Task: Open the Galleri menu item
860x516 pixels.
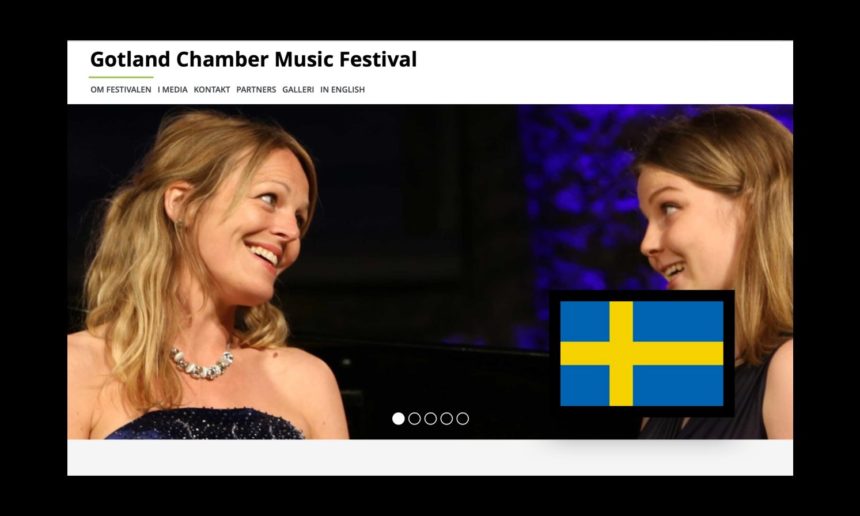Action: coord(298,89)
